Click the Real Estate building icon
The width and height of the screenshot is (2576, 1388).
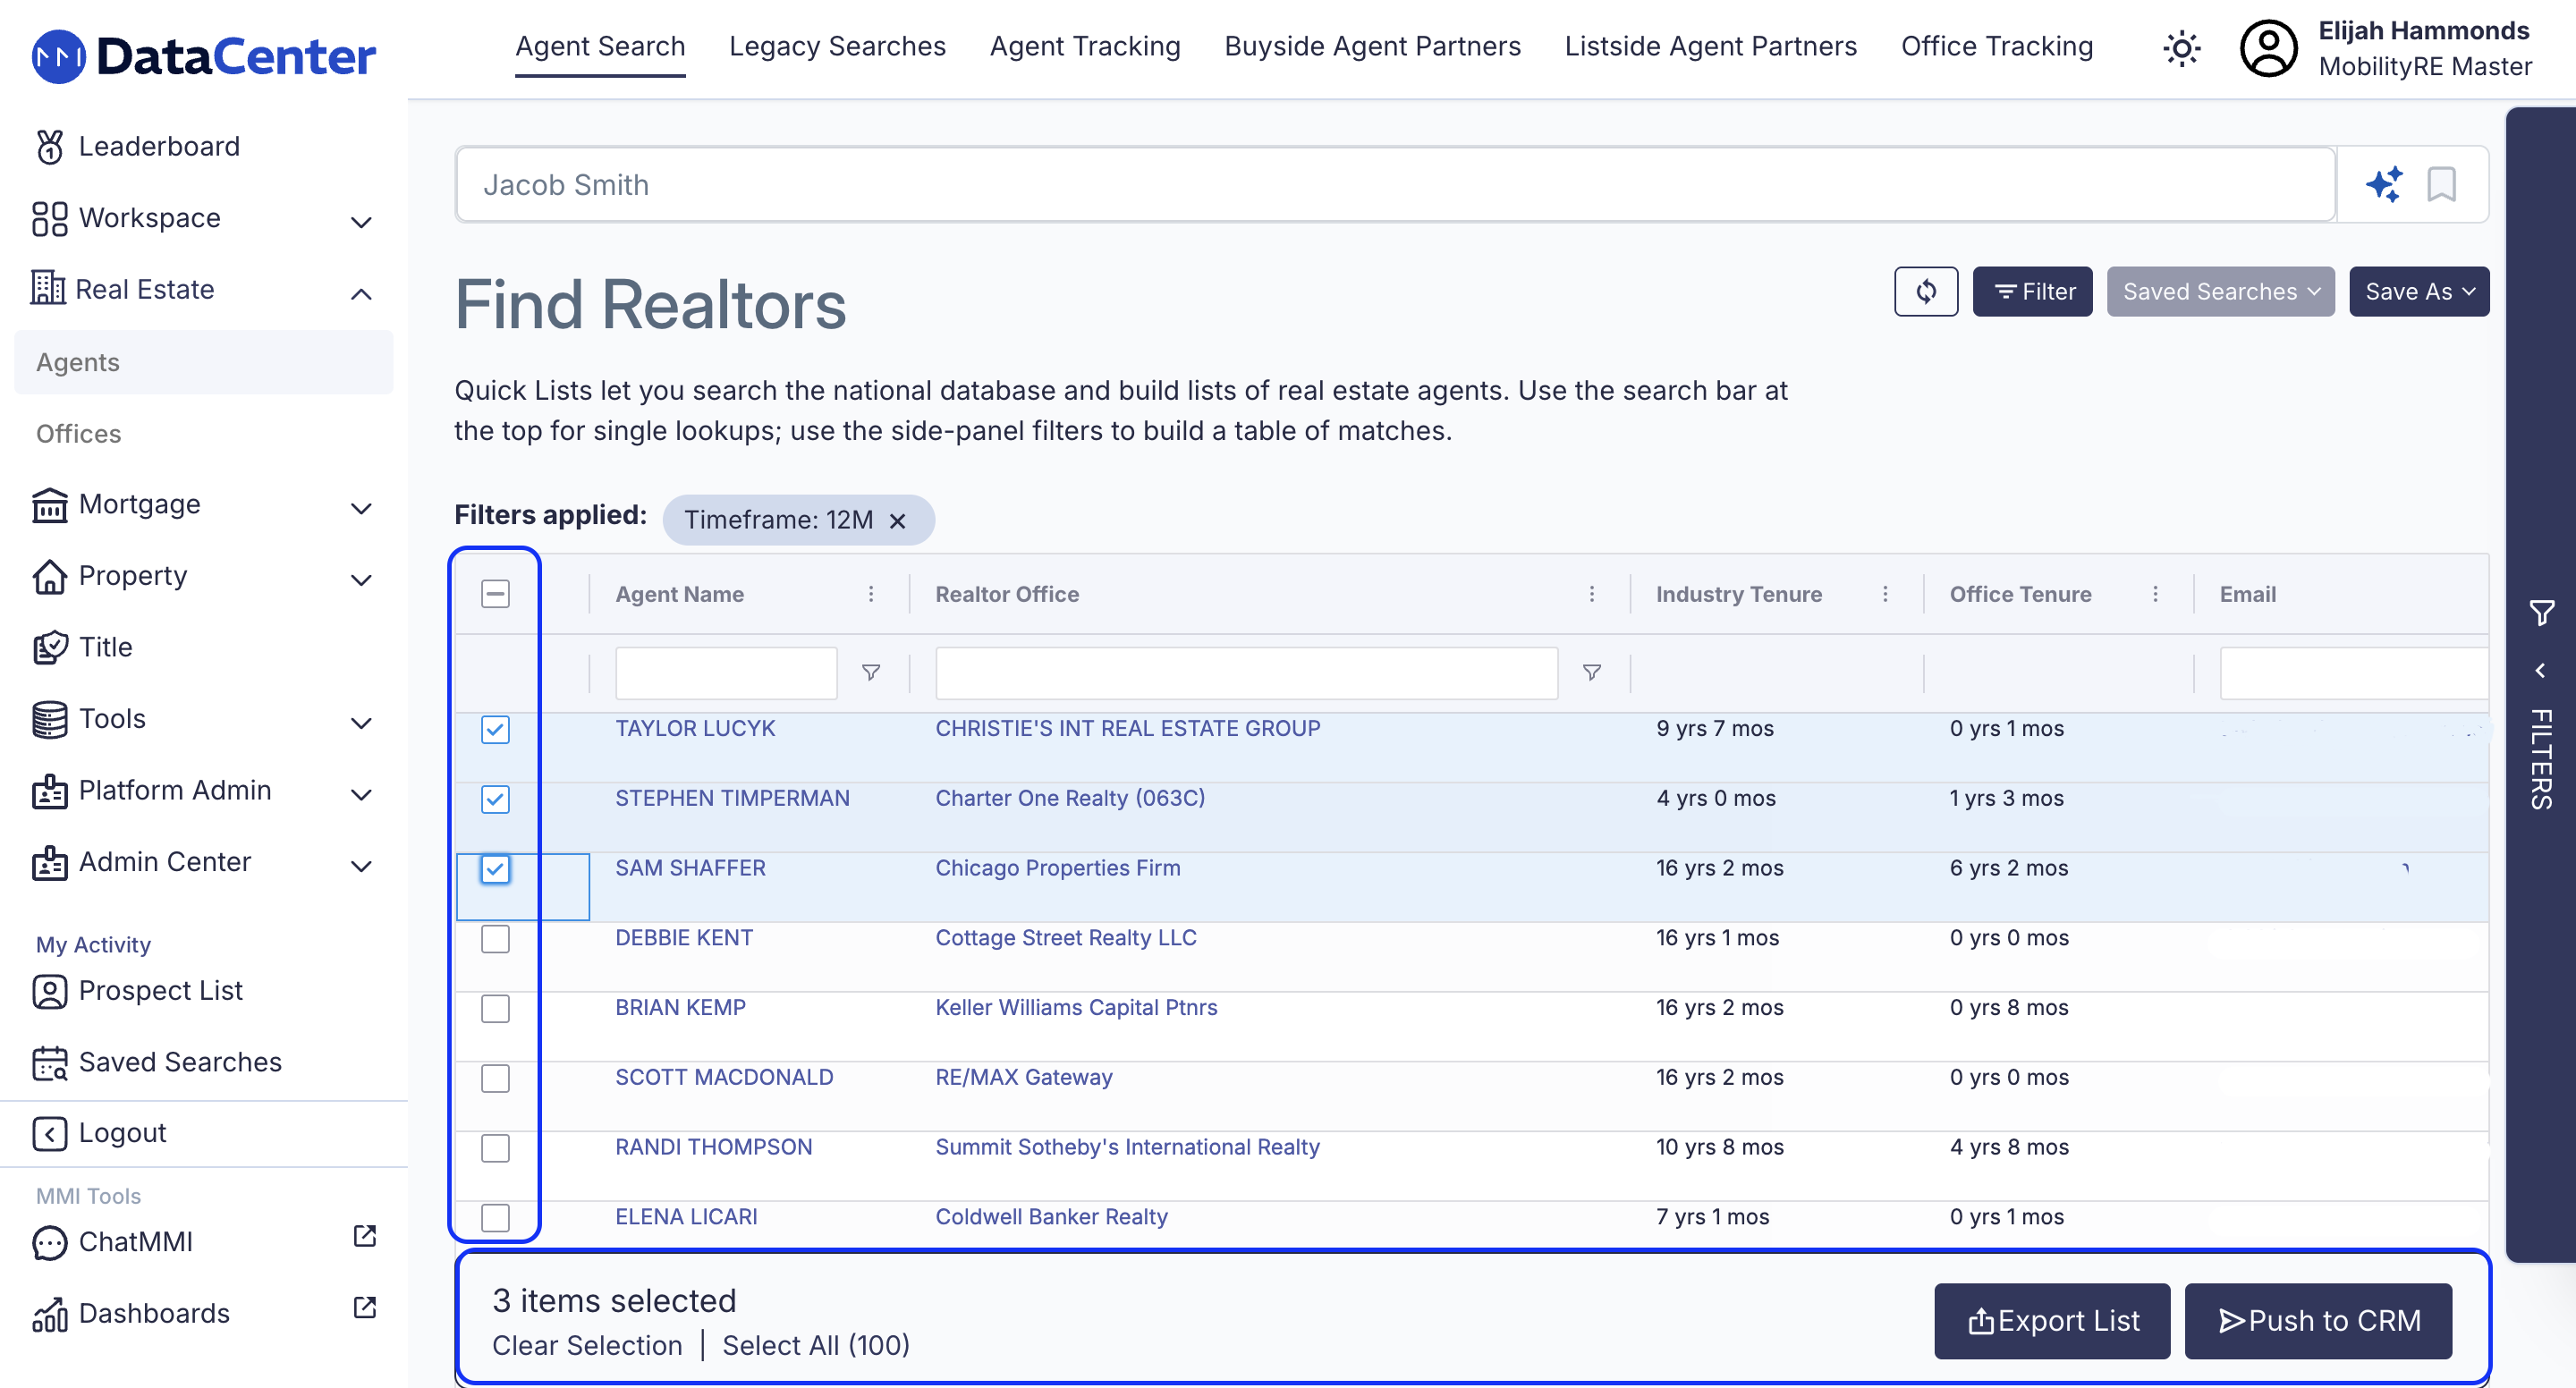coord(48,288)
